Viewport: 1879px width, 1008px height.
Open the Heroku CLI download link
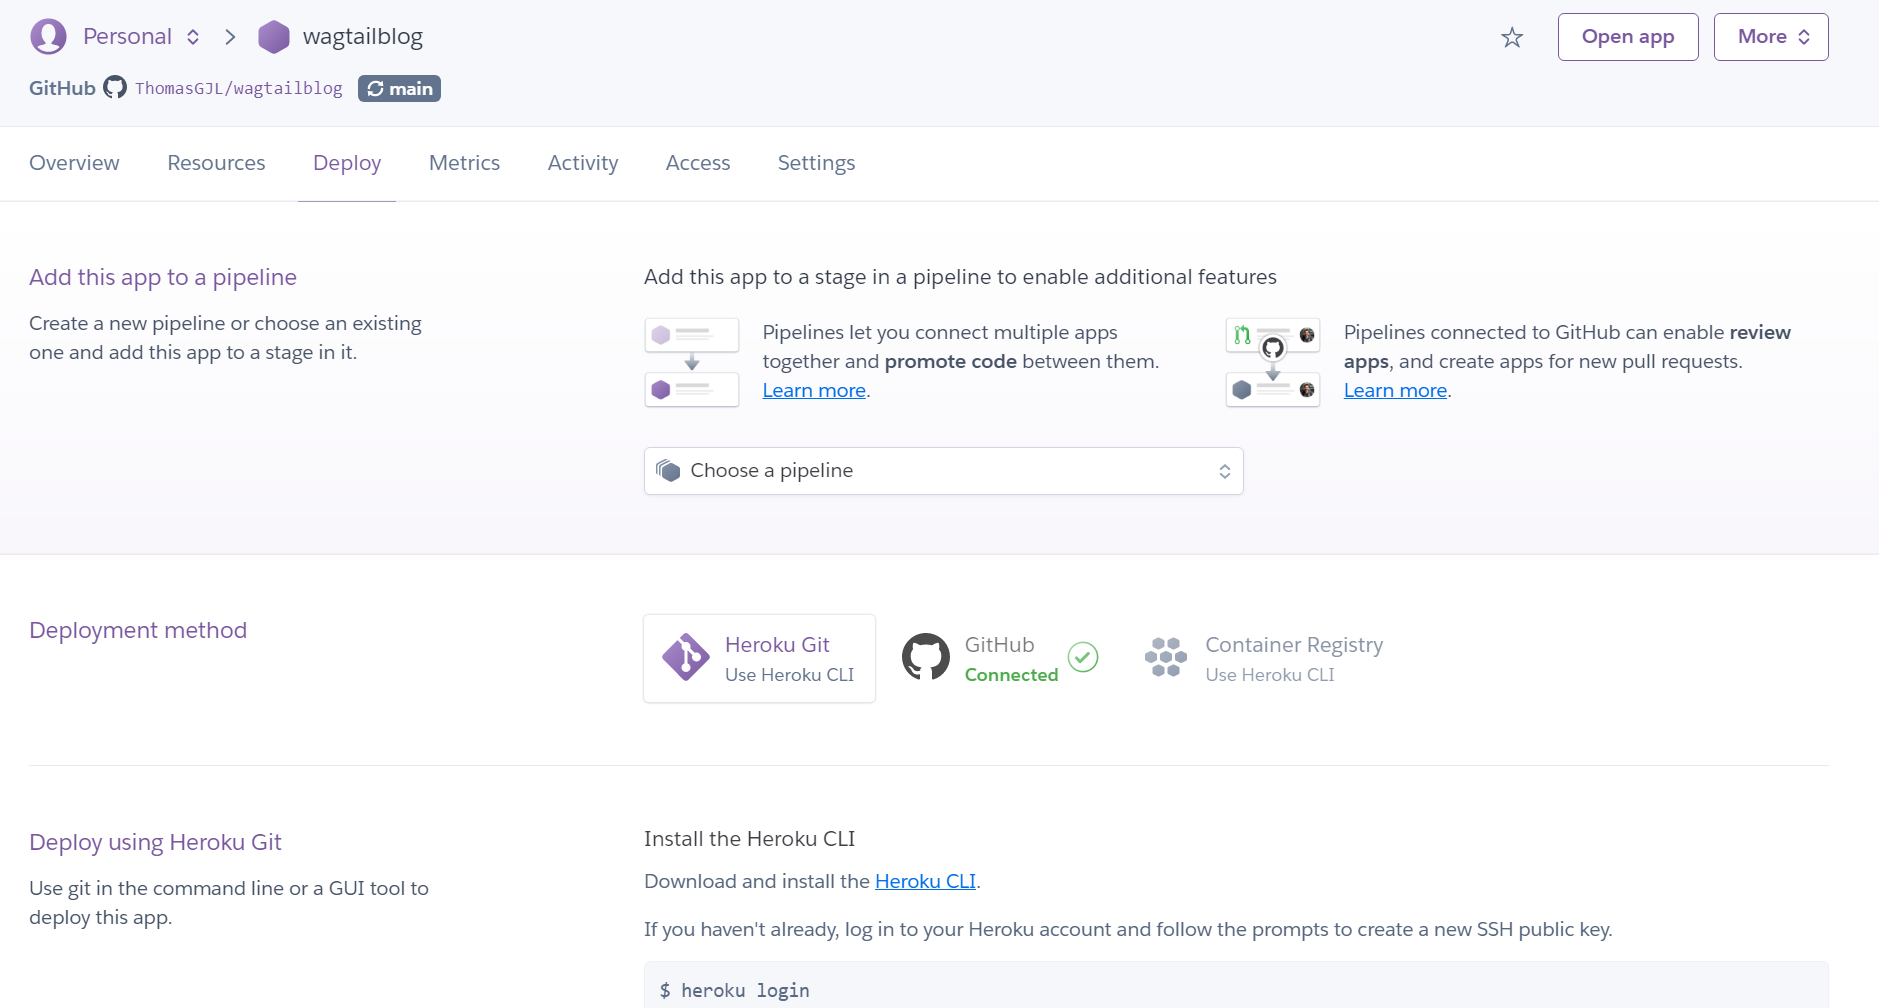(925, 881)
